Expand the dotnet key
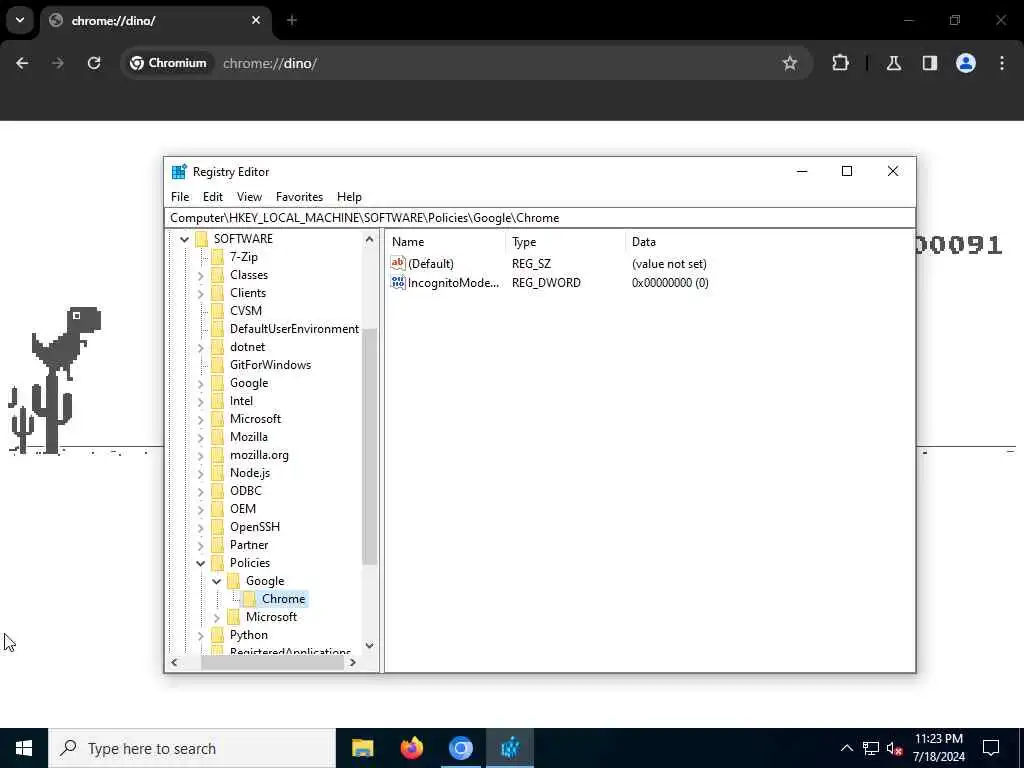 (200, 347)
